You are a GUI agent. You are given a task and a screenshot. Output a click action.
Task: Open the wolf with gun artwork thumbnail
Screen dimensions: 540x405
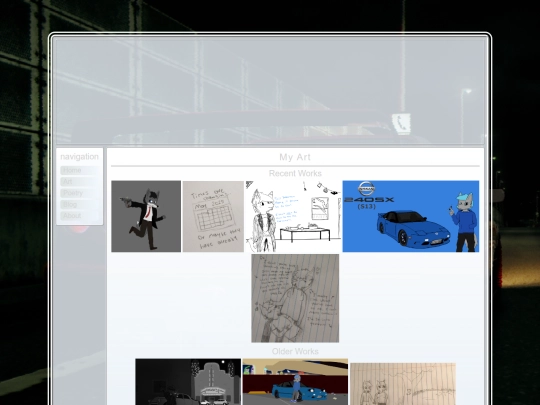(x=146, y=216)
